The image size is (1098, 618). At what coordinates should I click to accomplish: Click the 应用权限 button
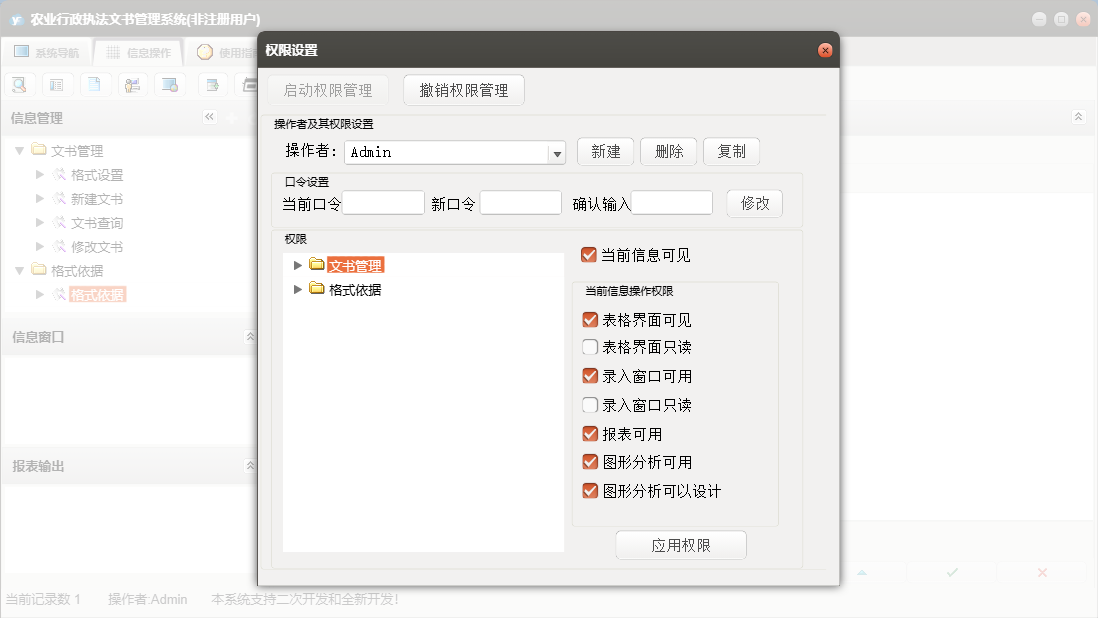coord(681,546)
